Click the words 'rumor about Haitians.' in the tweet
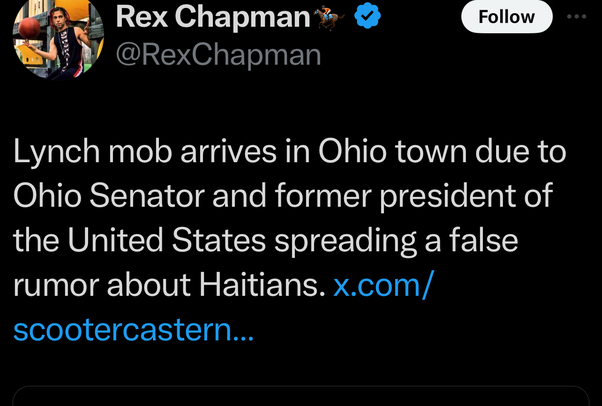The height and width of the screenshot is (406, 602). coord(169,286)
